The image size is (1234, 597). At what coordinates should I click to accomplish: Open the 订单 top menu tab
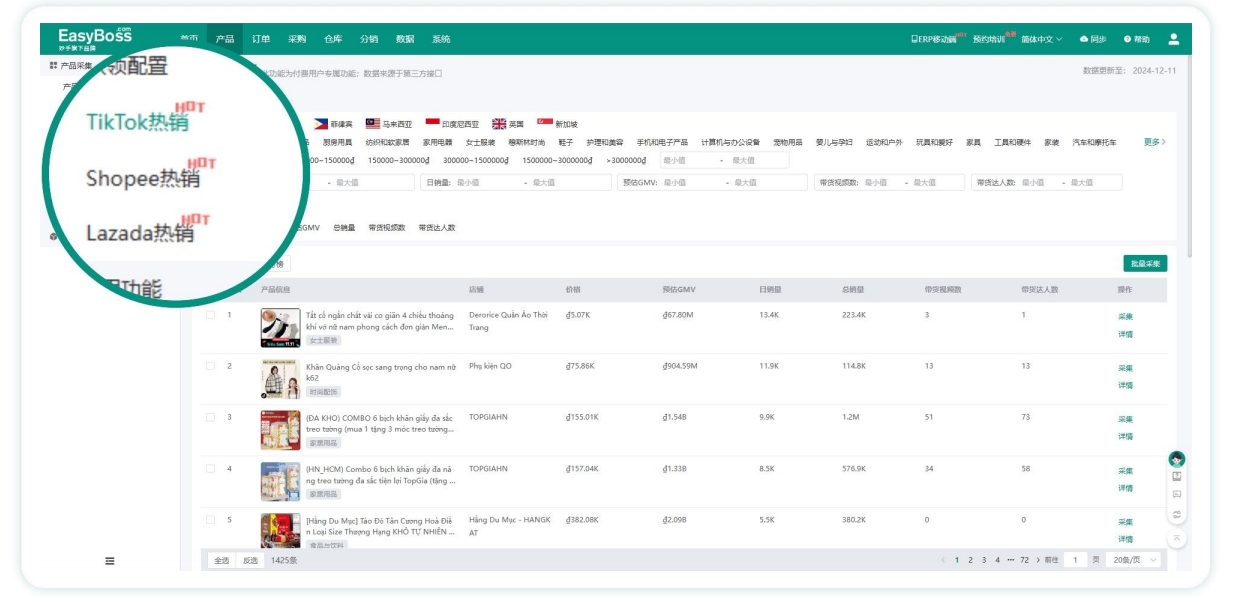point(261,39)
